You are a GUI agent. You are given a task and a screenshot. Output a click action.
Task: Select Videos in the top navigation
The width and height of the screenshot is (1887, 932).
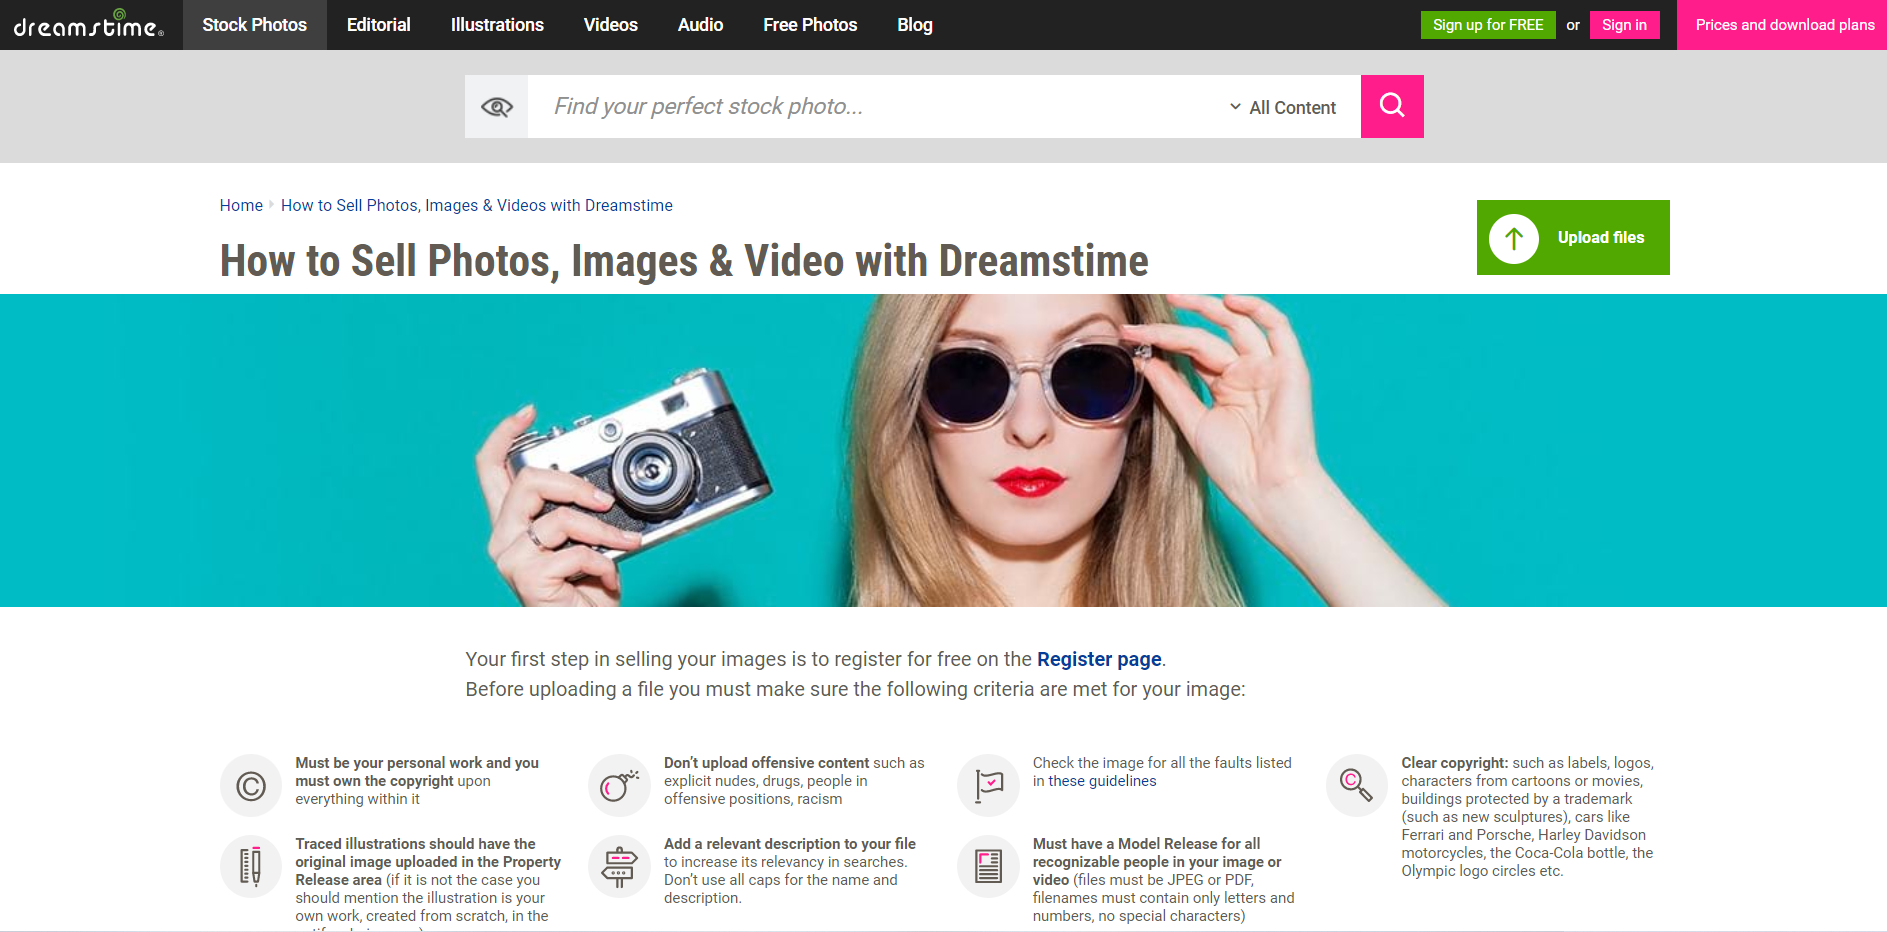click(611, 25)
